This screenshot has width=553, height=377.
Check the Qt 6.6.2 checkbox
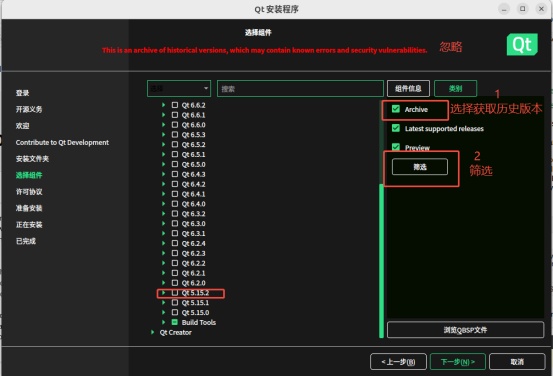pos(175,105)
